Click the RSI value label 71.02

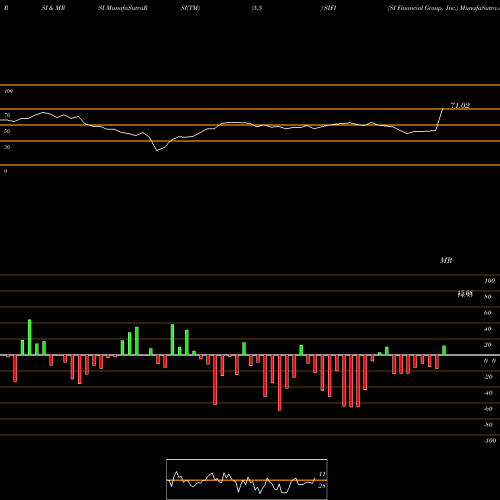[460, 106]
